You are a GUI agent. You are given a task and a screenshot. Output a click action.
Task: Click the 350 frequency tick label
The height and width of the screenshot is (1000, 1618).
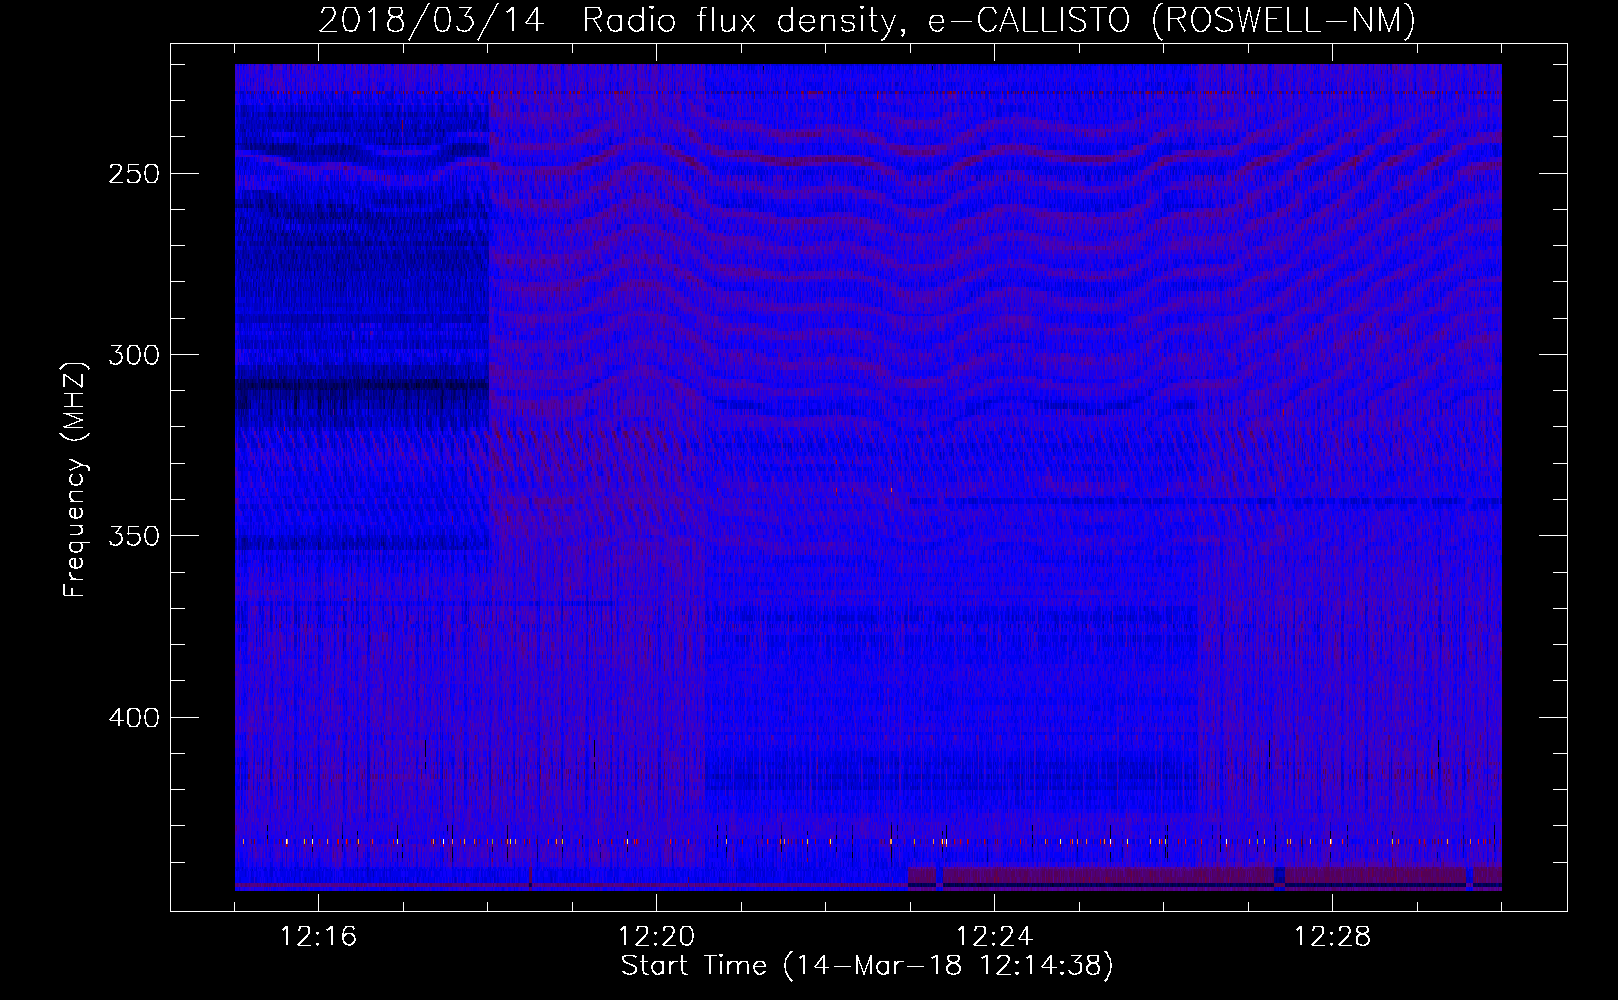[x=133, y=536]
